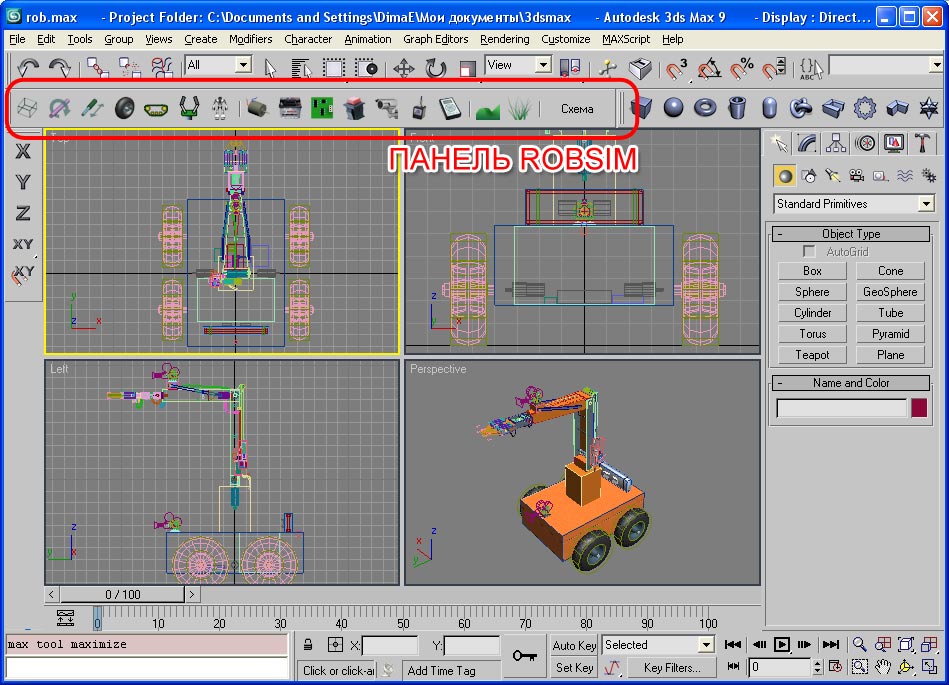949x685 pixels.
Task: Open the Rendering menu
Action: coord(505,39)
